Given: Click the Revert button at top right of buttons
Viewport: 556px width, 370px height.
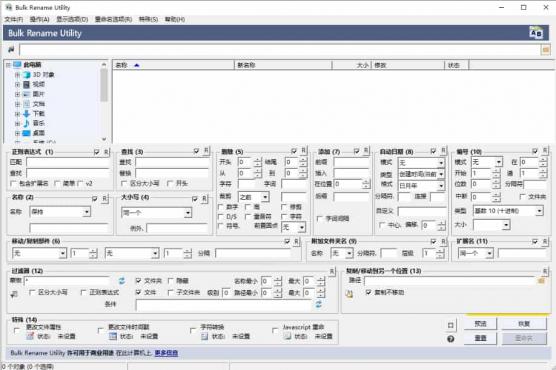Looking at the screenshot, I should 524,324.
